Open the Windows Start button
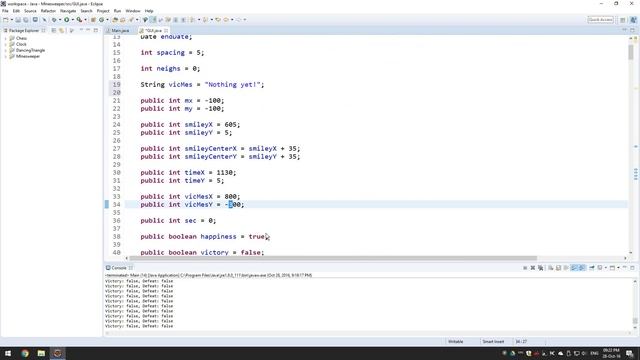640x360 pixels. pos(8,353)
